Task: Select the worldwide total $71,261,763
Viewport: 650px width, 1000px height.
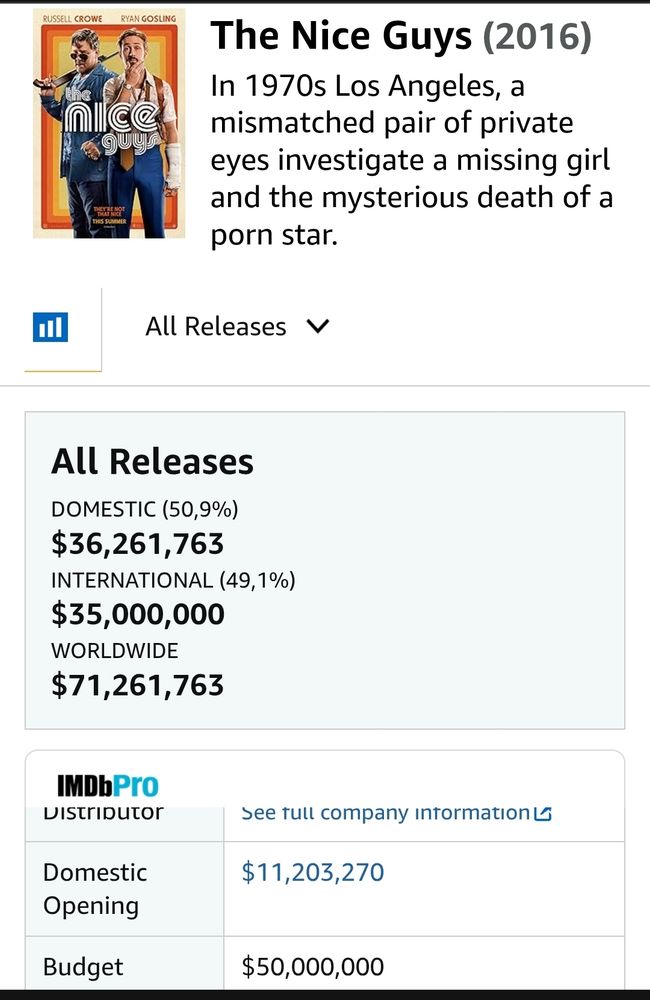Action: point(137,685)
